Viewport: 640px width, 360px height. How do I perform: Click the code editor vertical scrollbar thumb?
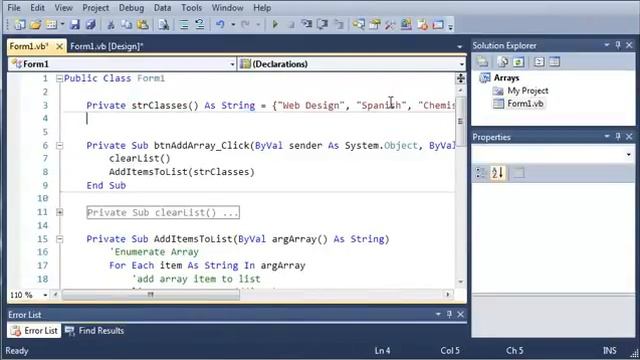[x=460, y=121]
